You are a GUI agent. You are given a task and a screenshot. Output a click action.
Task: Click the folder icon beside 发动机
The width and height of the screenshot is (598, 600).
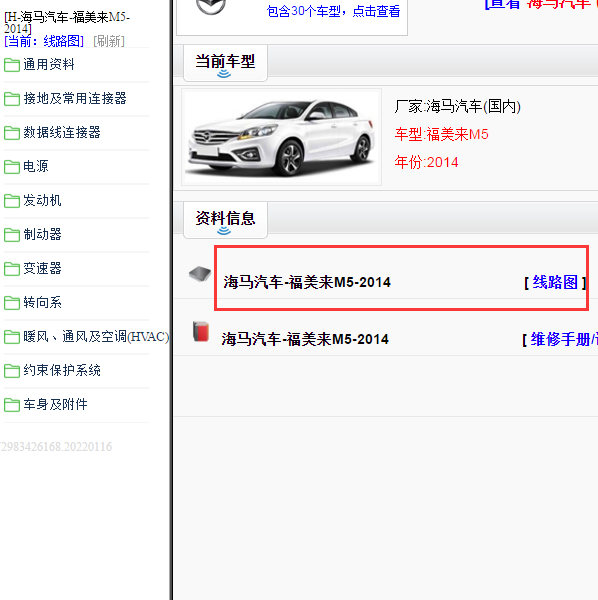(x=11, y=201)
